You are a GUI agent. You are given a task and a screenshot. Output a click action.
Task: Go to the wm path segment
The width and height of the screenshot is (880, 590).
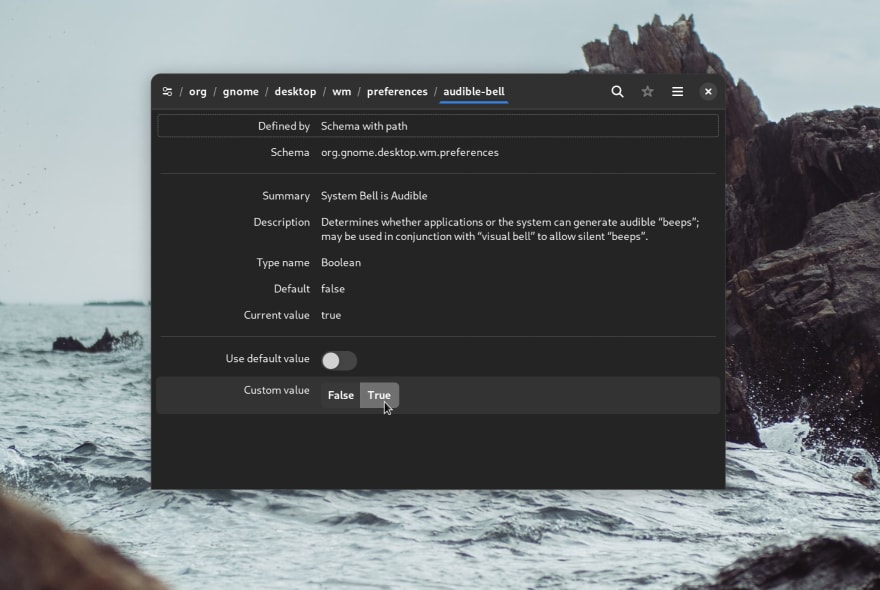pos(342,92)
